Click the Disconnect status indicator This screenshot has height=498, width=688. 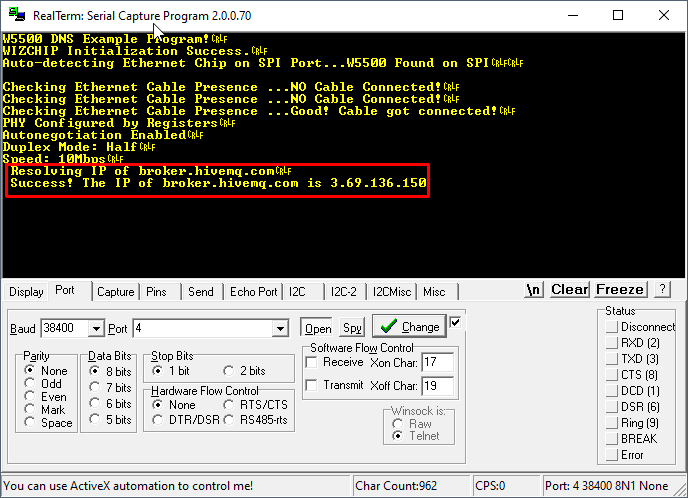612,327
